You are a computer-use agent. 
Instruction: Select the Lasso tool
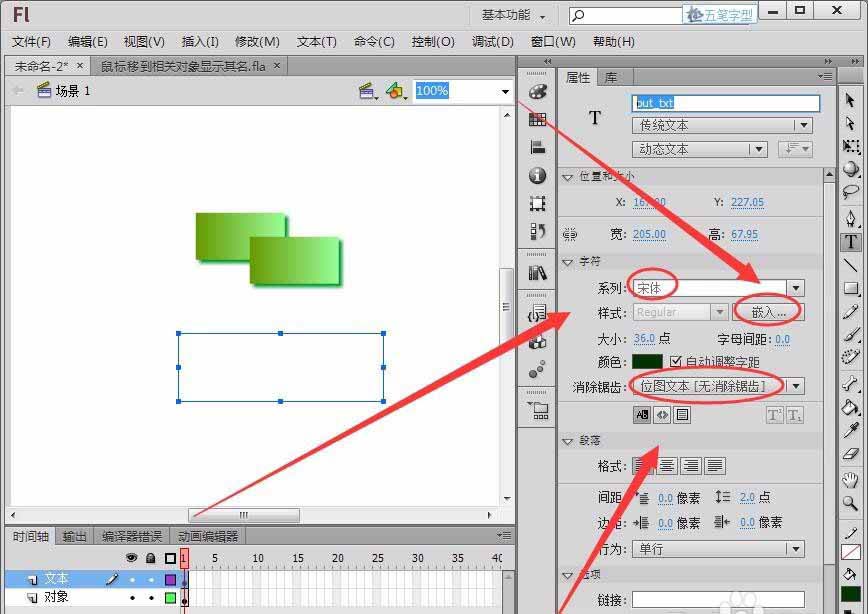[850, 192]
